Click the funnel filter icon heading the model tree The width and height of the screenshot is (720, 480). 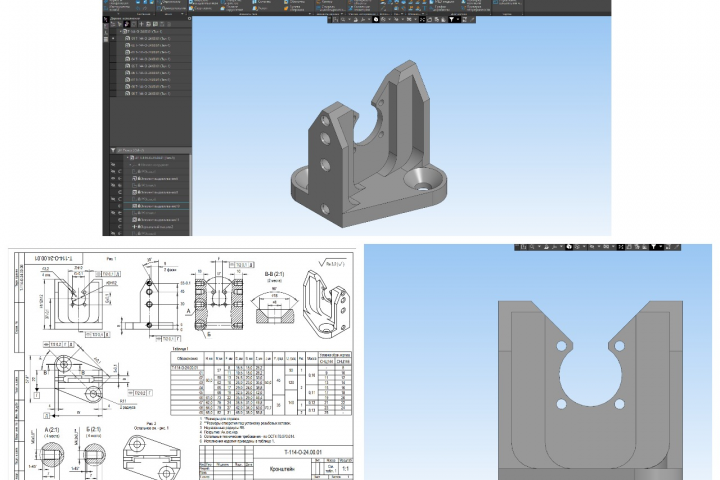pyautogui.click(x=113, y=150)
